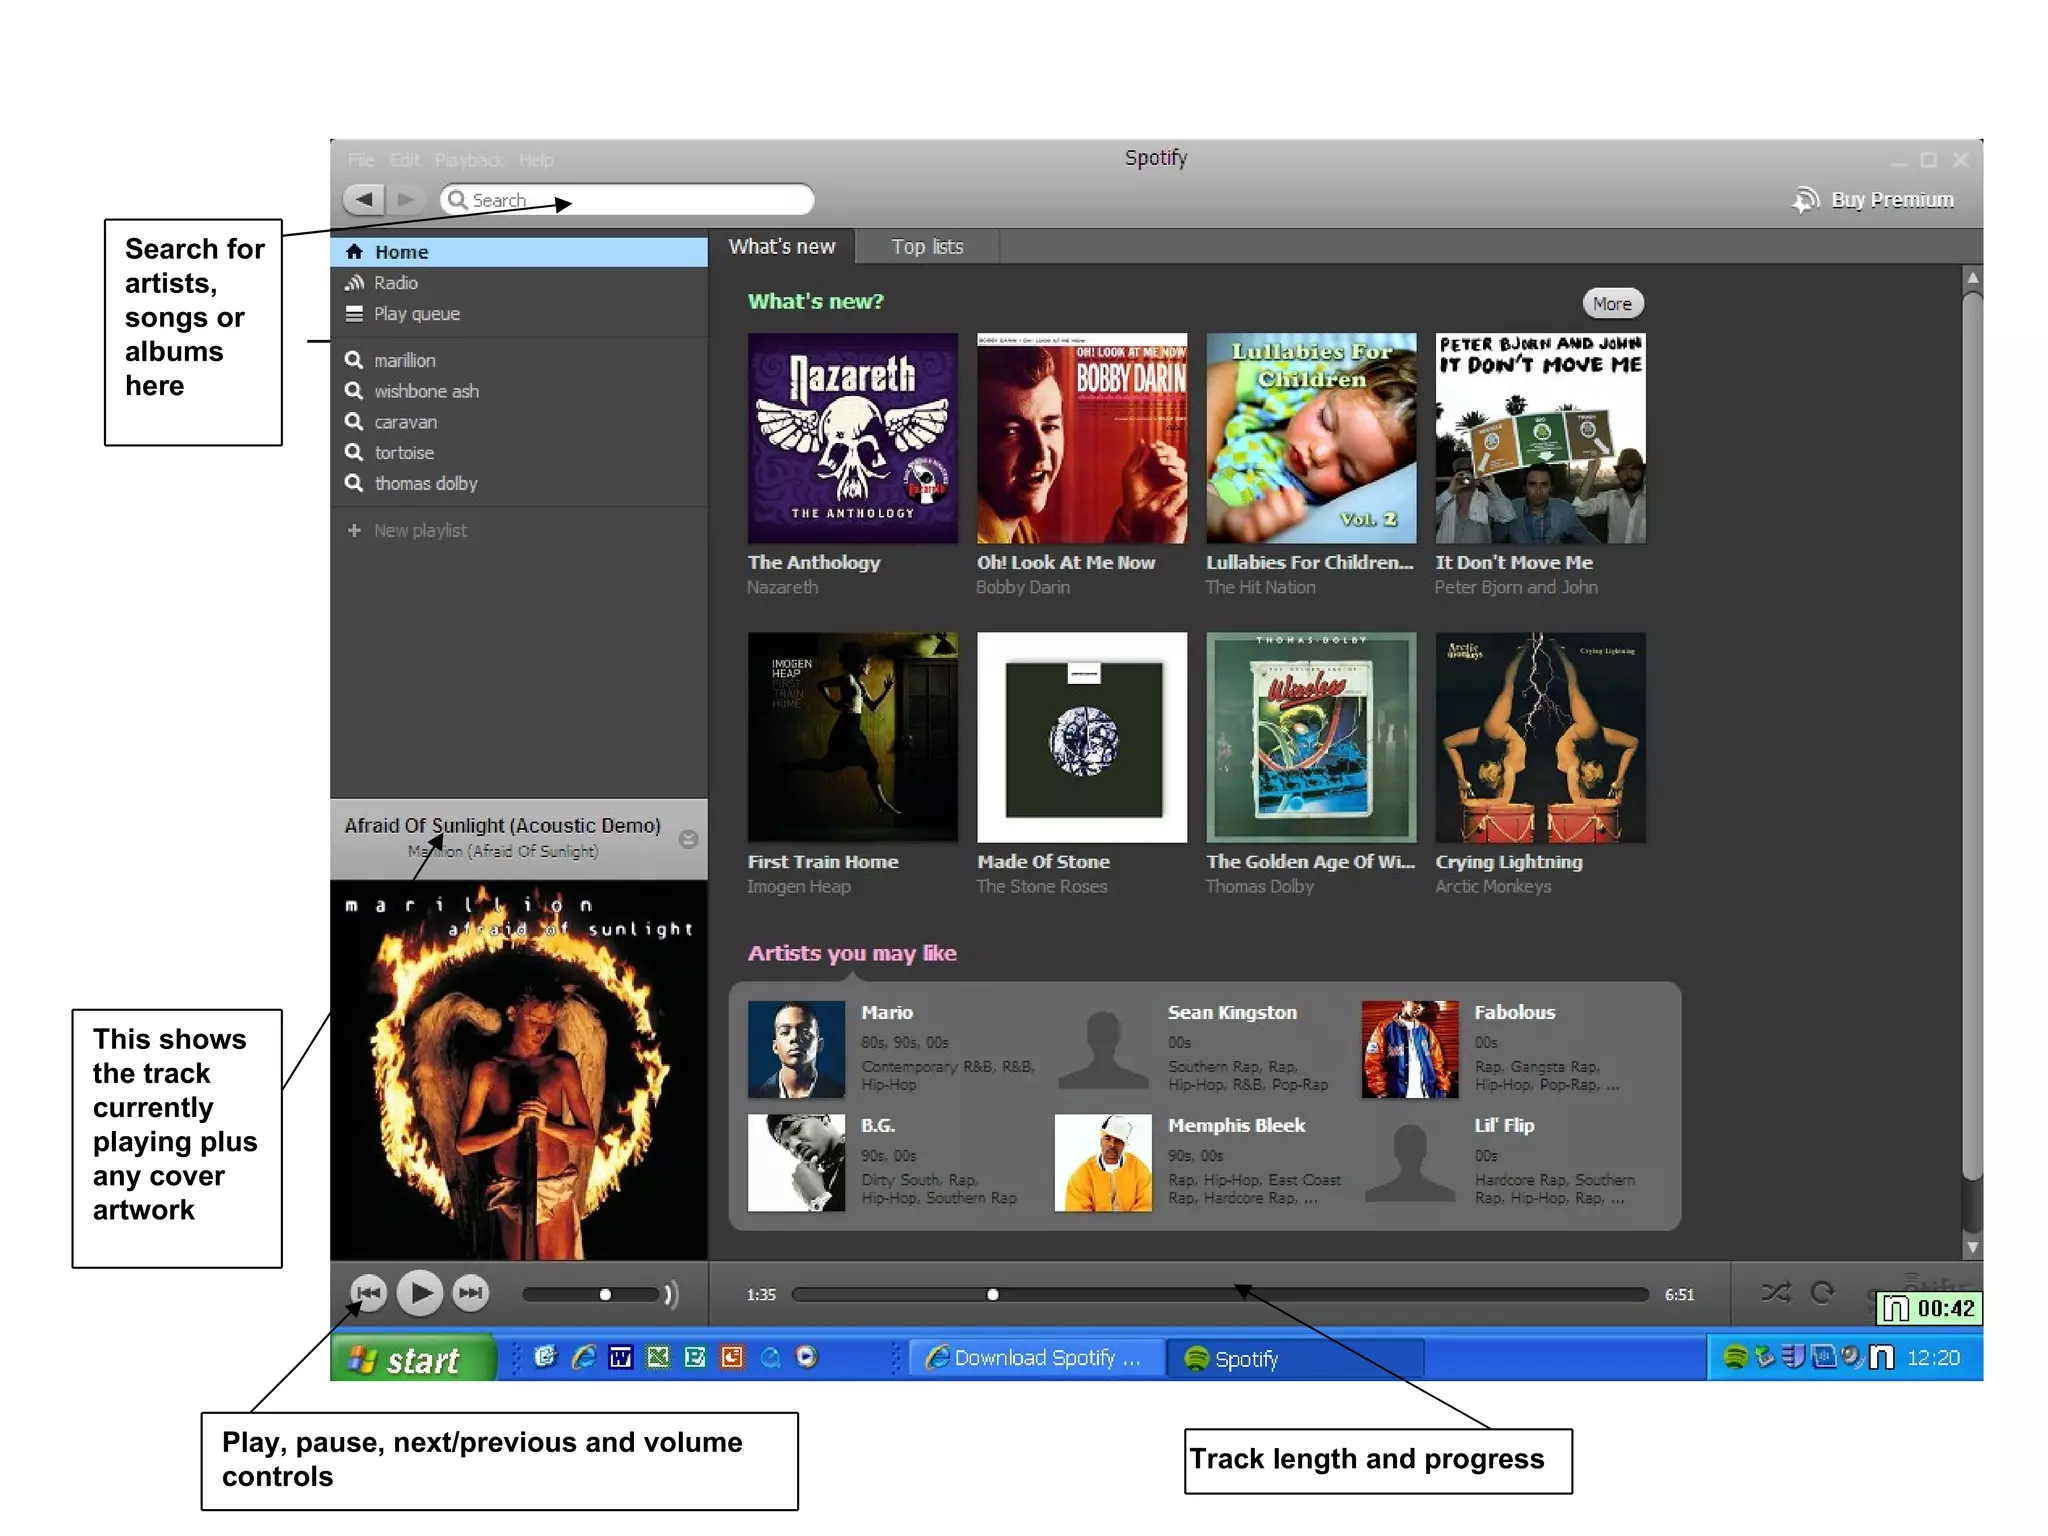This screenshot has width=2048, height=1536.
Task: Open the Play queue
Action: pos(518,314)
